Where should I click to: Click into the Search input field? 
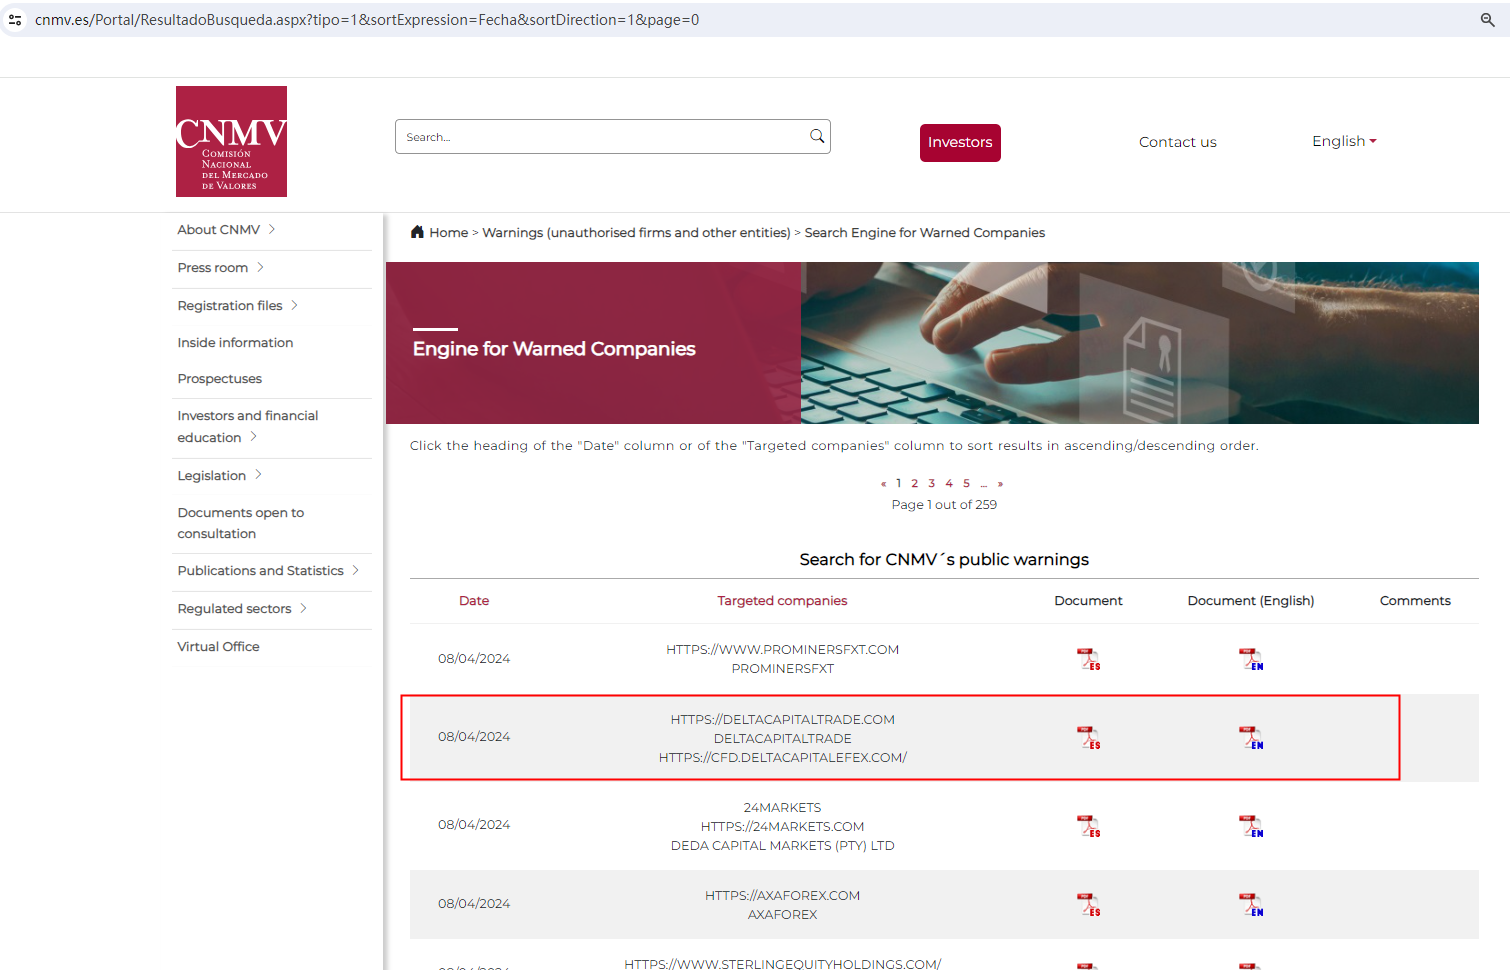(x=600, y=137)
